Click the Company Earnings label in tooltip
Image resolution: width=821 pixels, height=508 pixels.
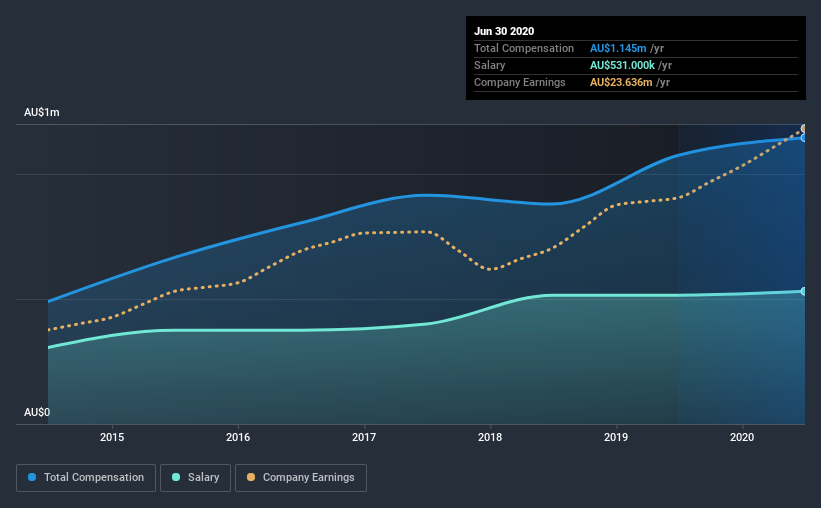click(x=520, y=82)
